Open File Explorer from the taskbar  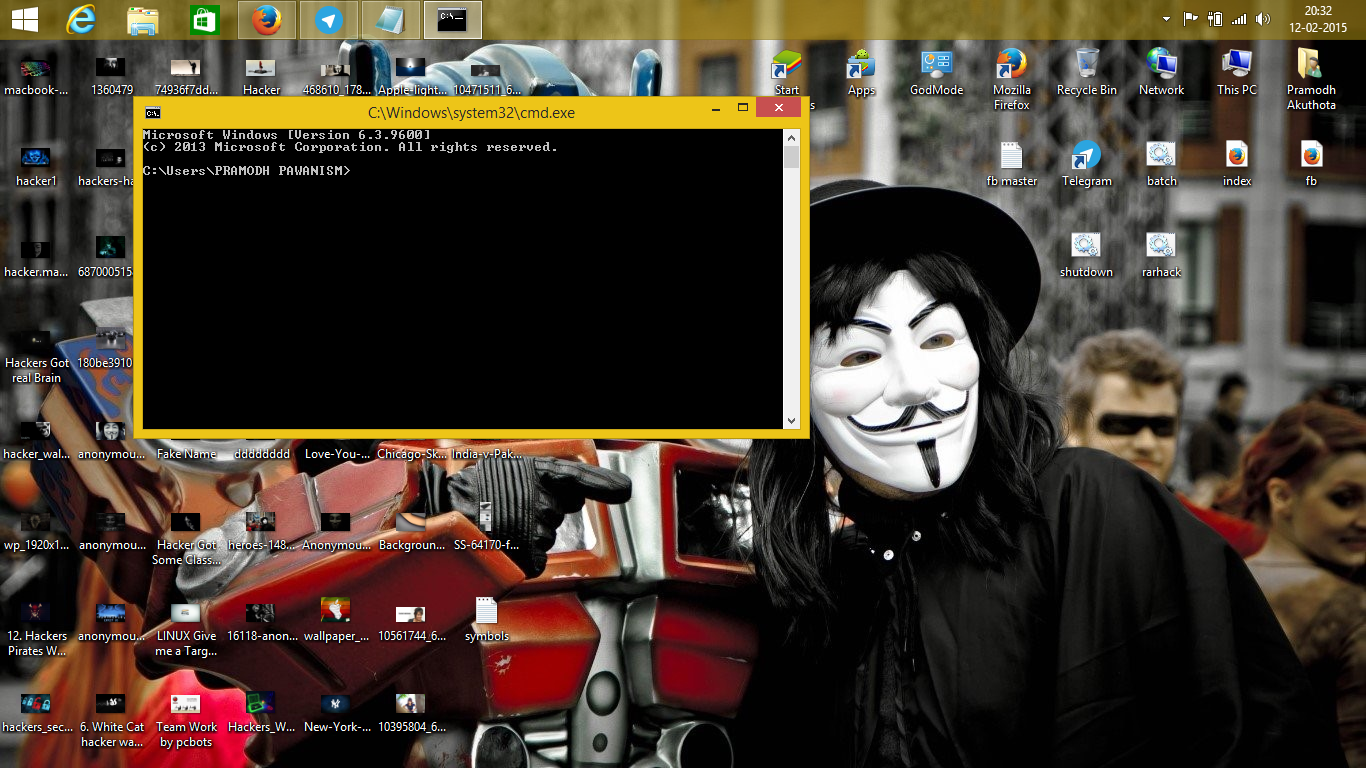click(x=141, y=17)
